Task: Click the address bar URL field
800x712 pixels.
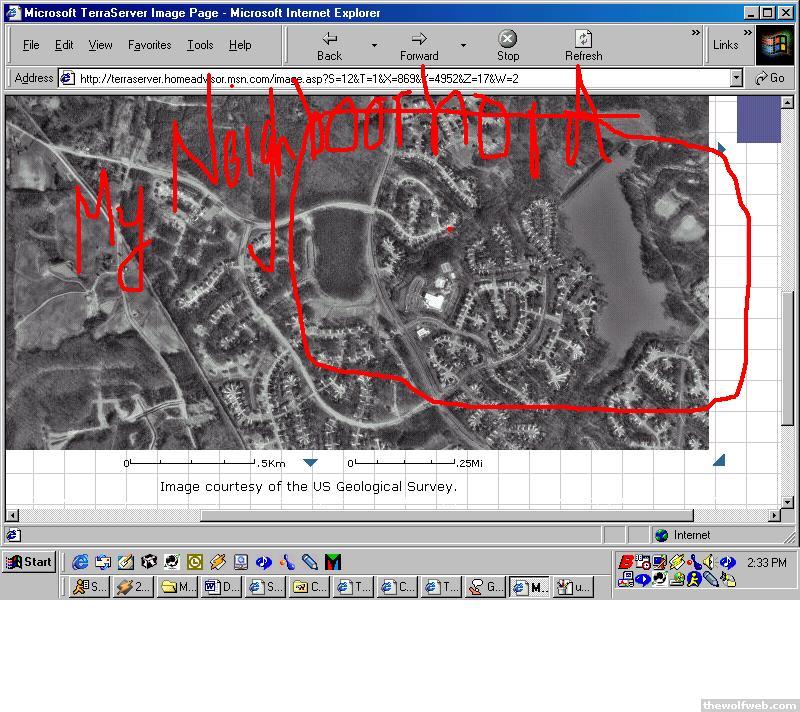Action: pos(400,78)
